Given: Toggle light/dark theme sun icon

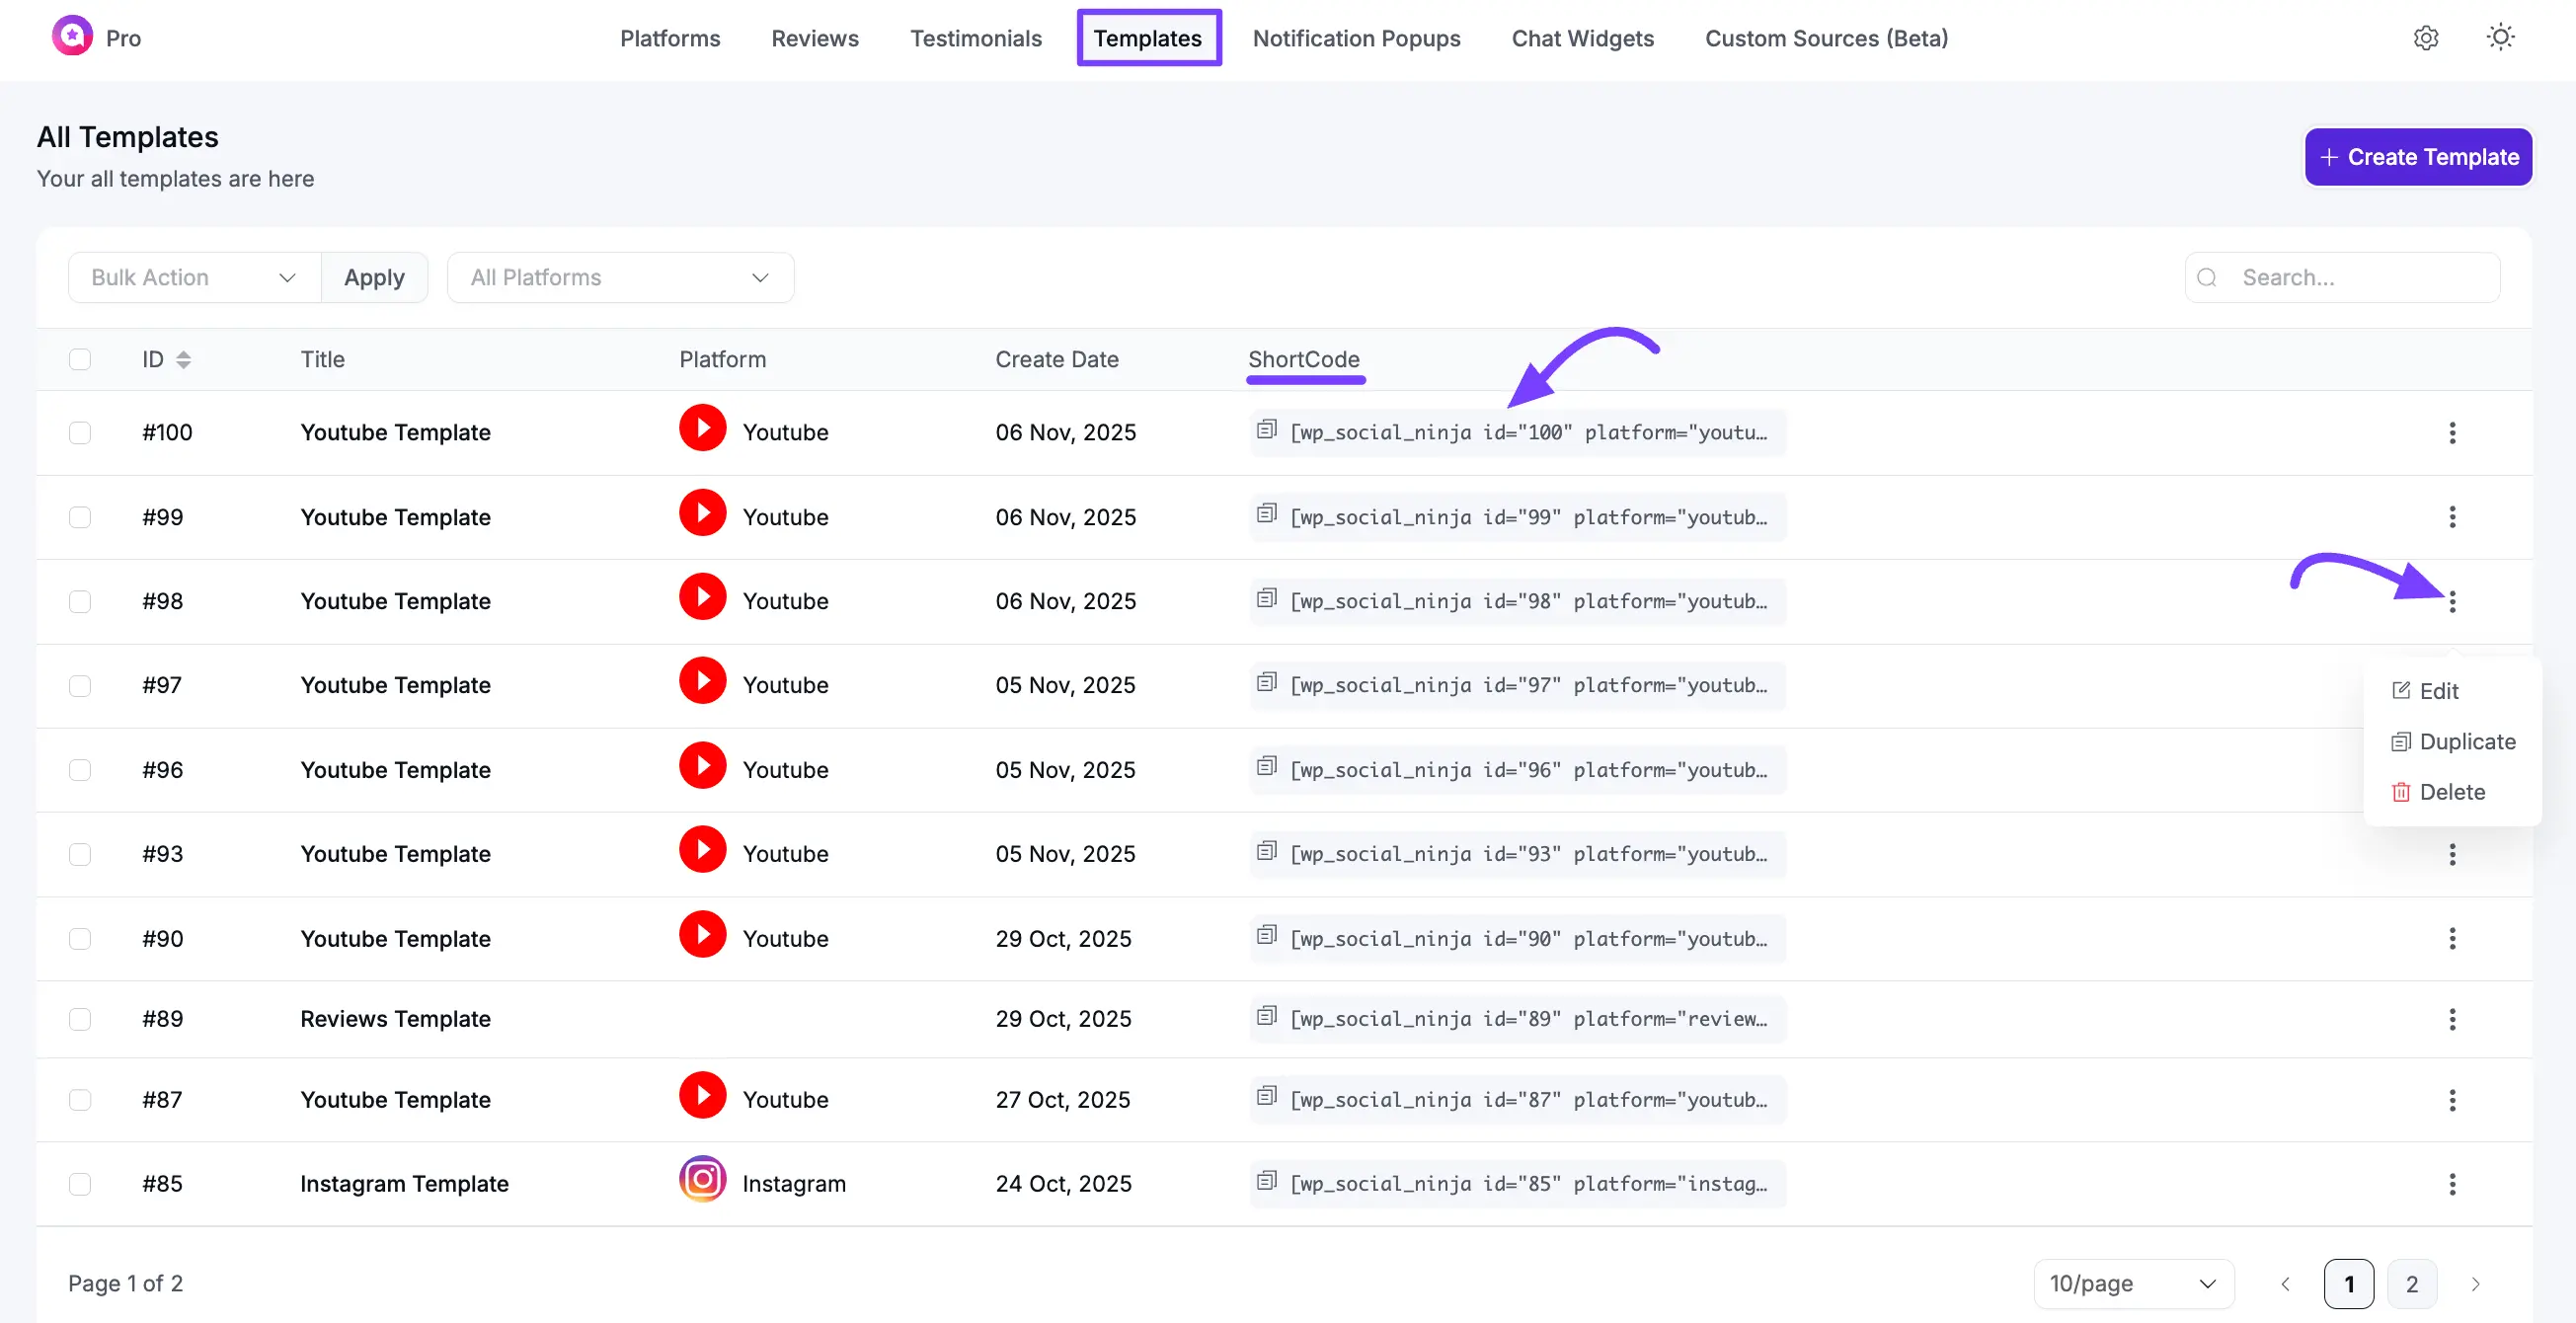Looking at the screenshot, I should [x=2500, y=38].
